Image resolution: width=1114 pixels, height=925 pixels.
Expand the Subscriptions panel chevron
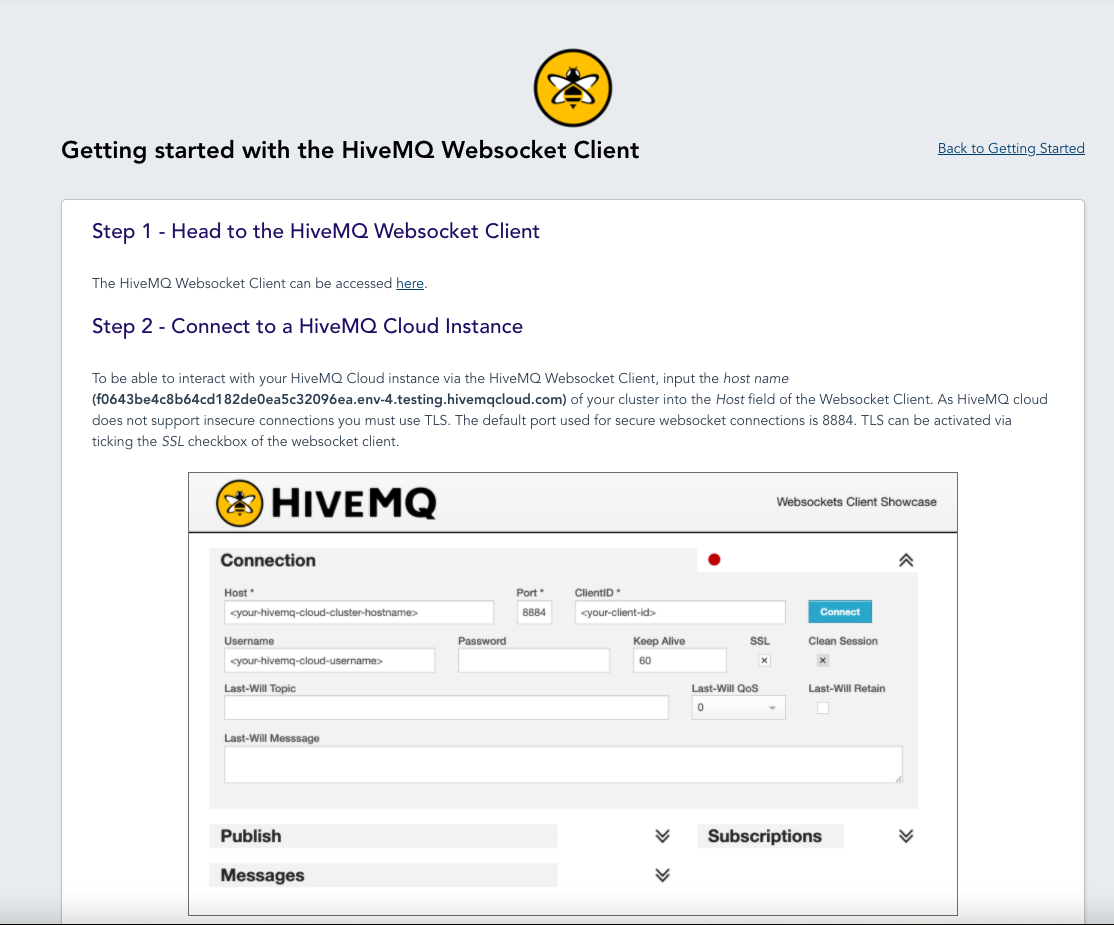906,836
